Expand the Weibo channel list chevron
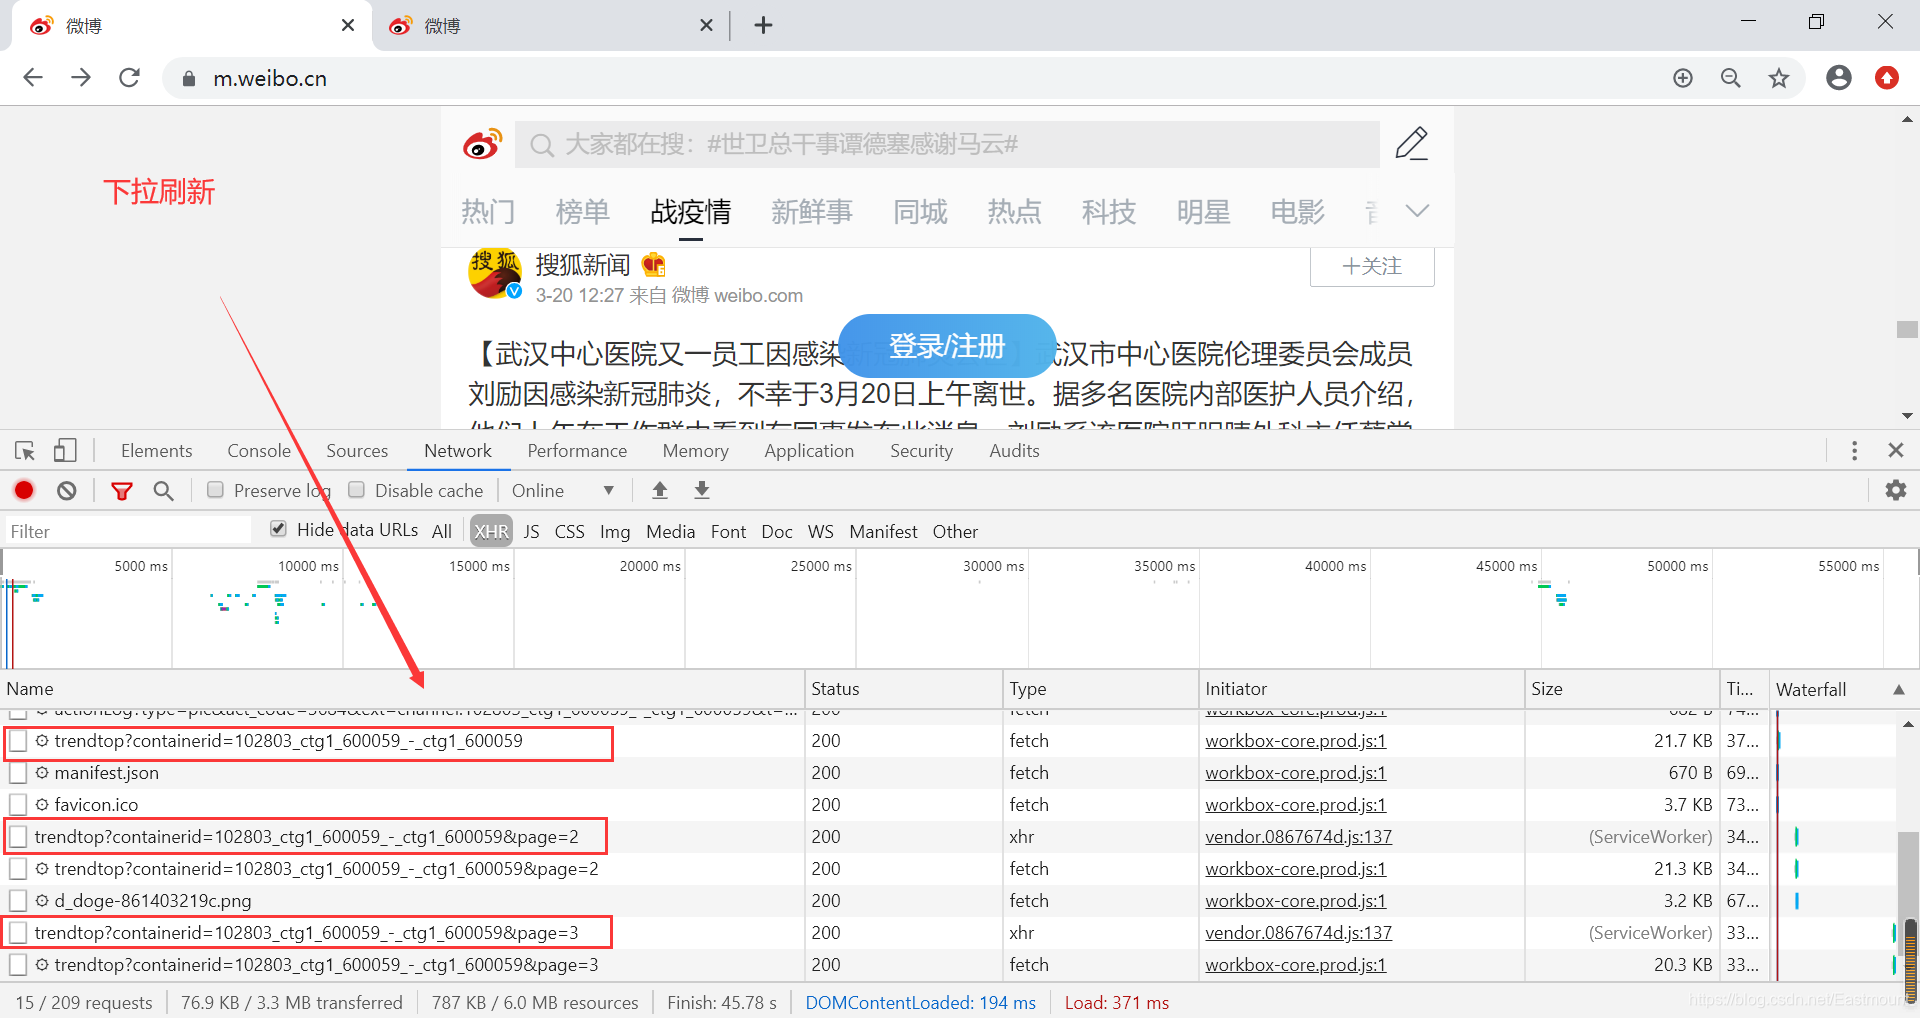This screenshot has width=1920, height=1018. pyautogui.click(x=1417, y=211)
